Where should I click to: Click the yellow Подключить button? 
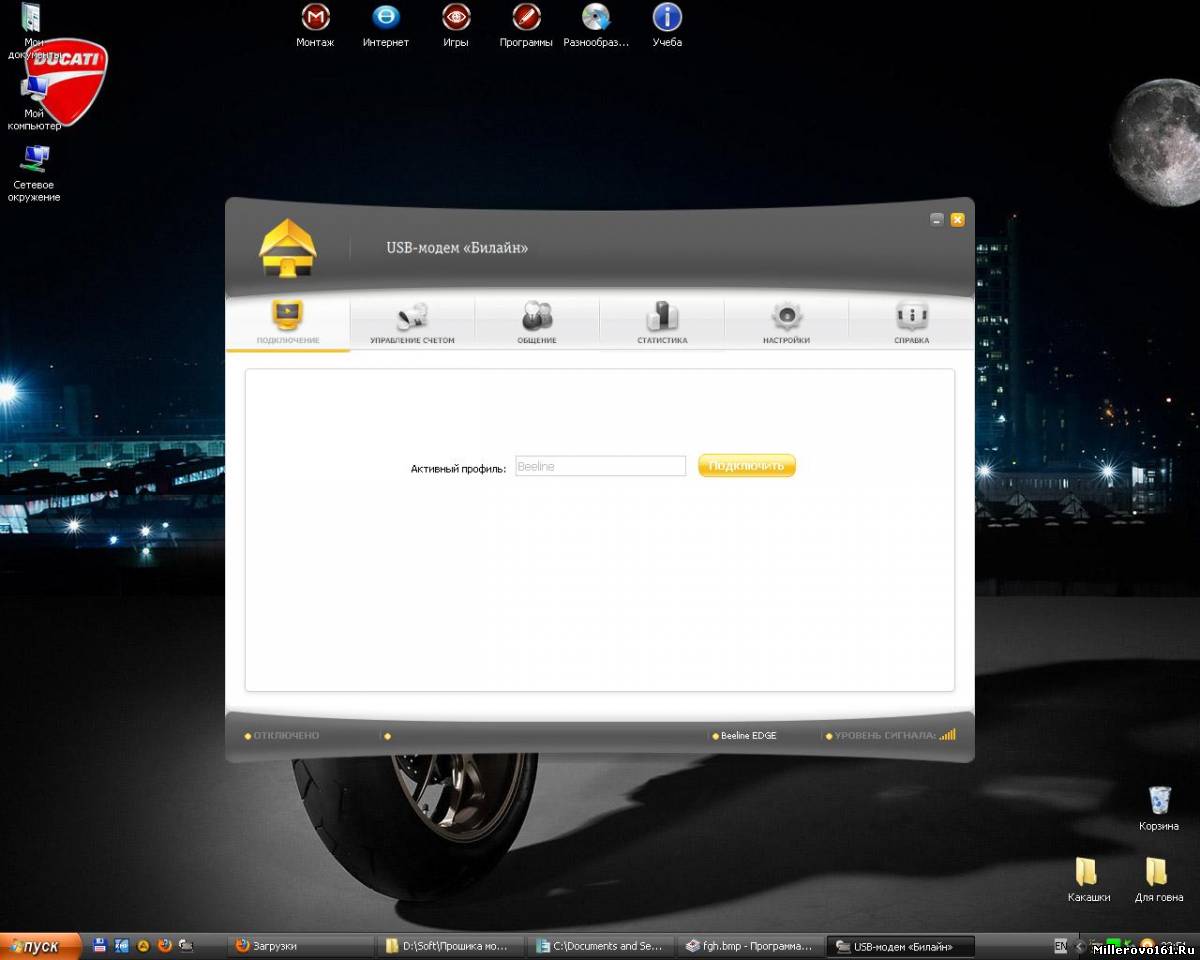747,466
